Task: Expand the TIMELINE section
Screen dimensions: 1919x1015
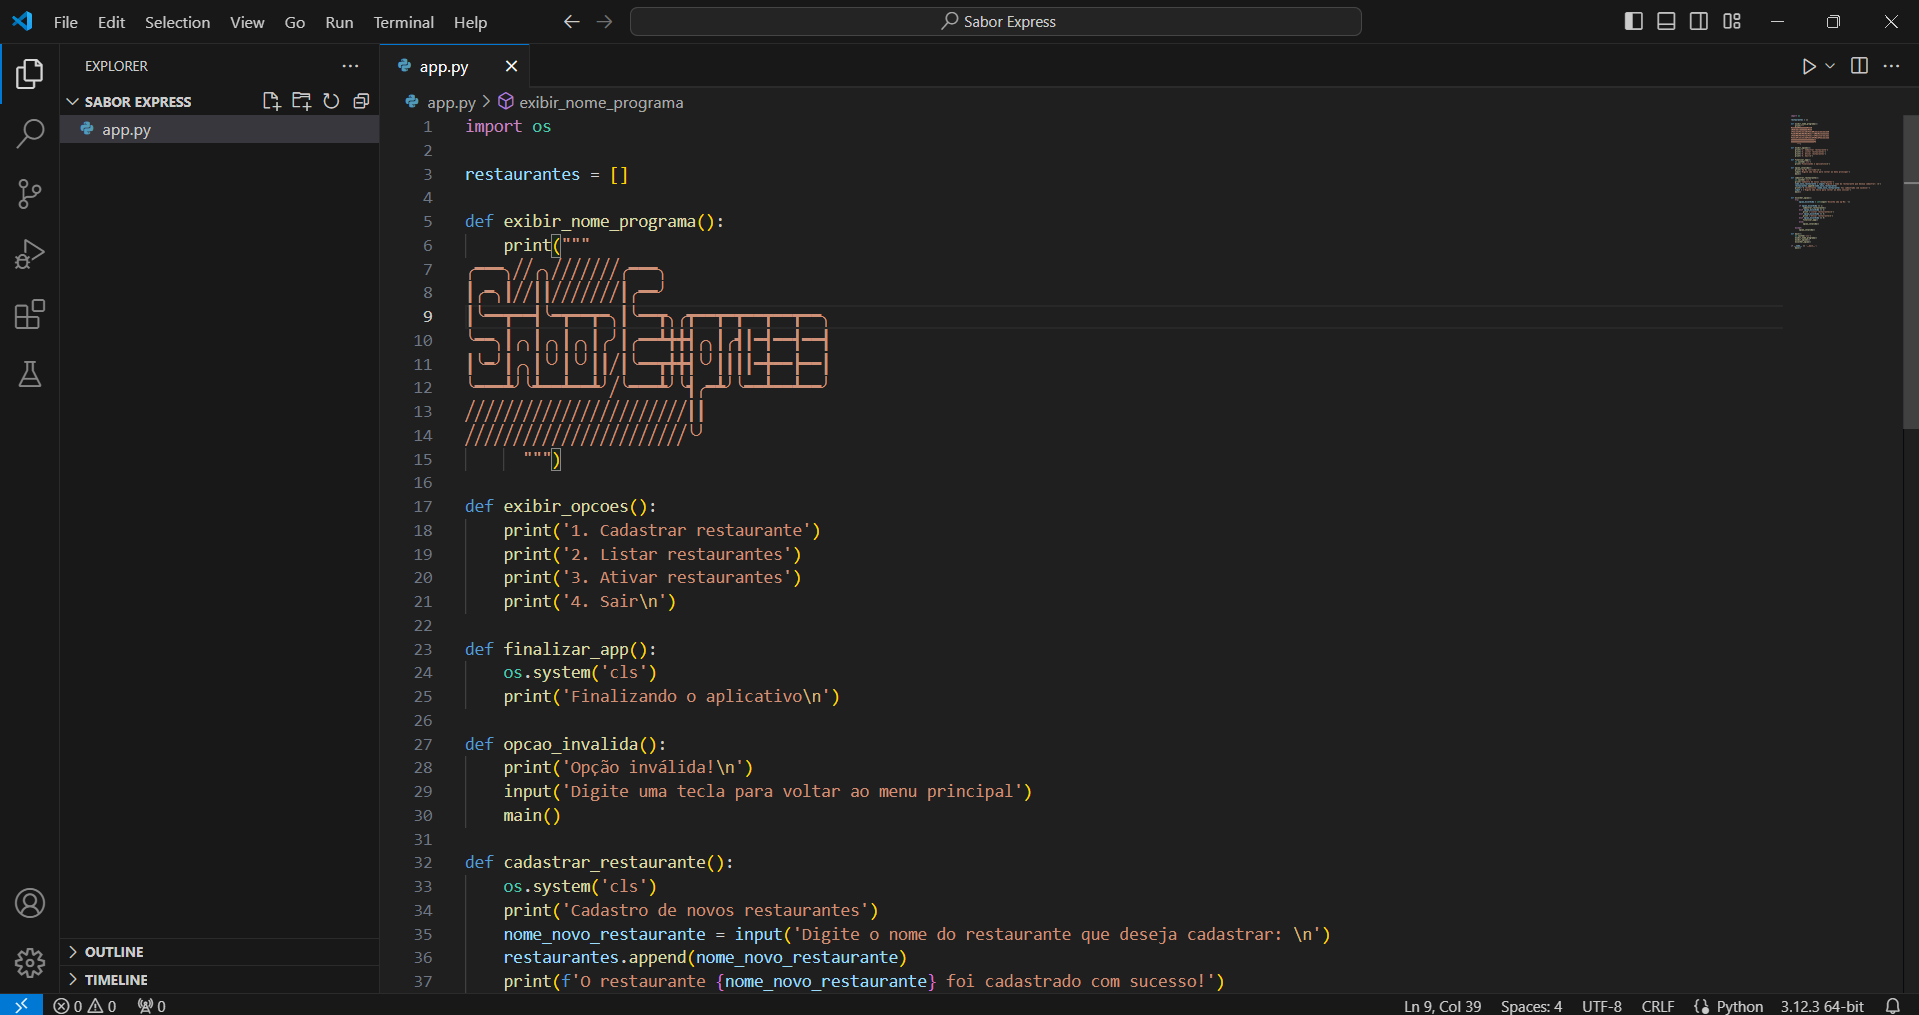Action: click(220, 980)
